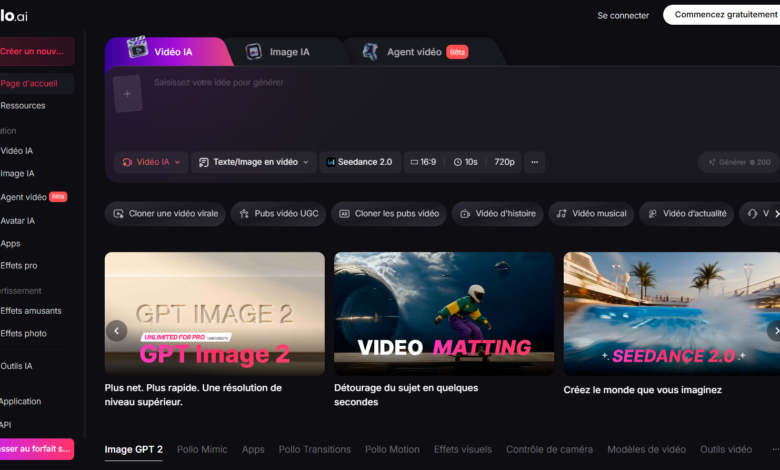Select the Image GPT 2 section tab

point(133,450)
